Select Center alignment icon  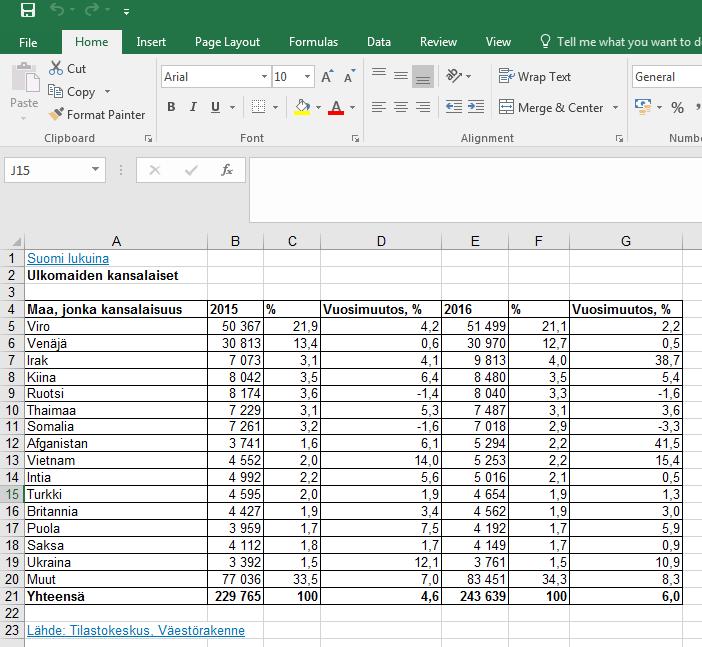pyautogui.click(x=401, y=107)
